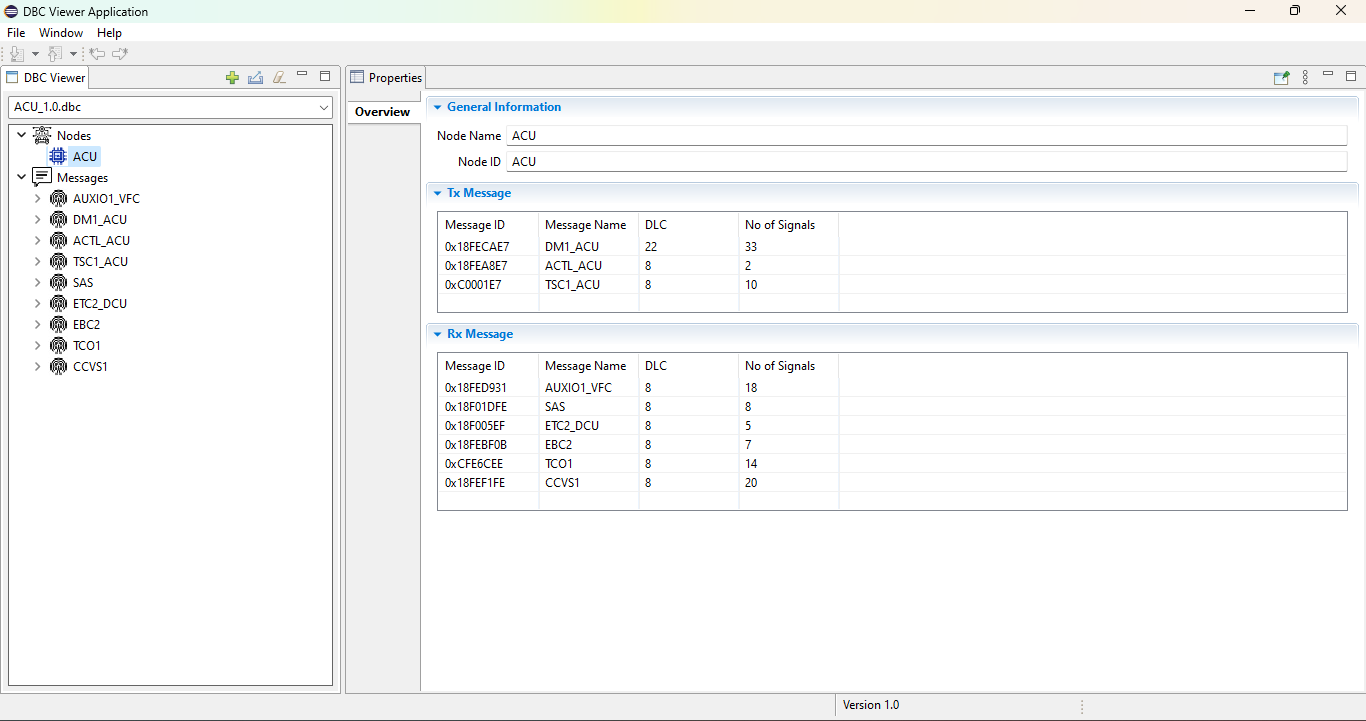Maximize the DBC Viewer panel
This screenshot has width=1366, height=721.
325,76
